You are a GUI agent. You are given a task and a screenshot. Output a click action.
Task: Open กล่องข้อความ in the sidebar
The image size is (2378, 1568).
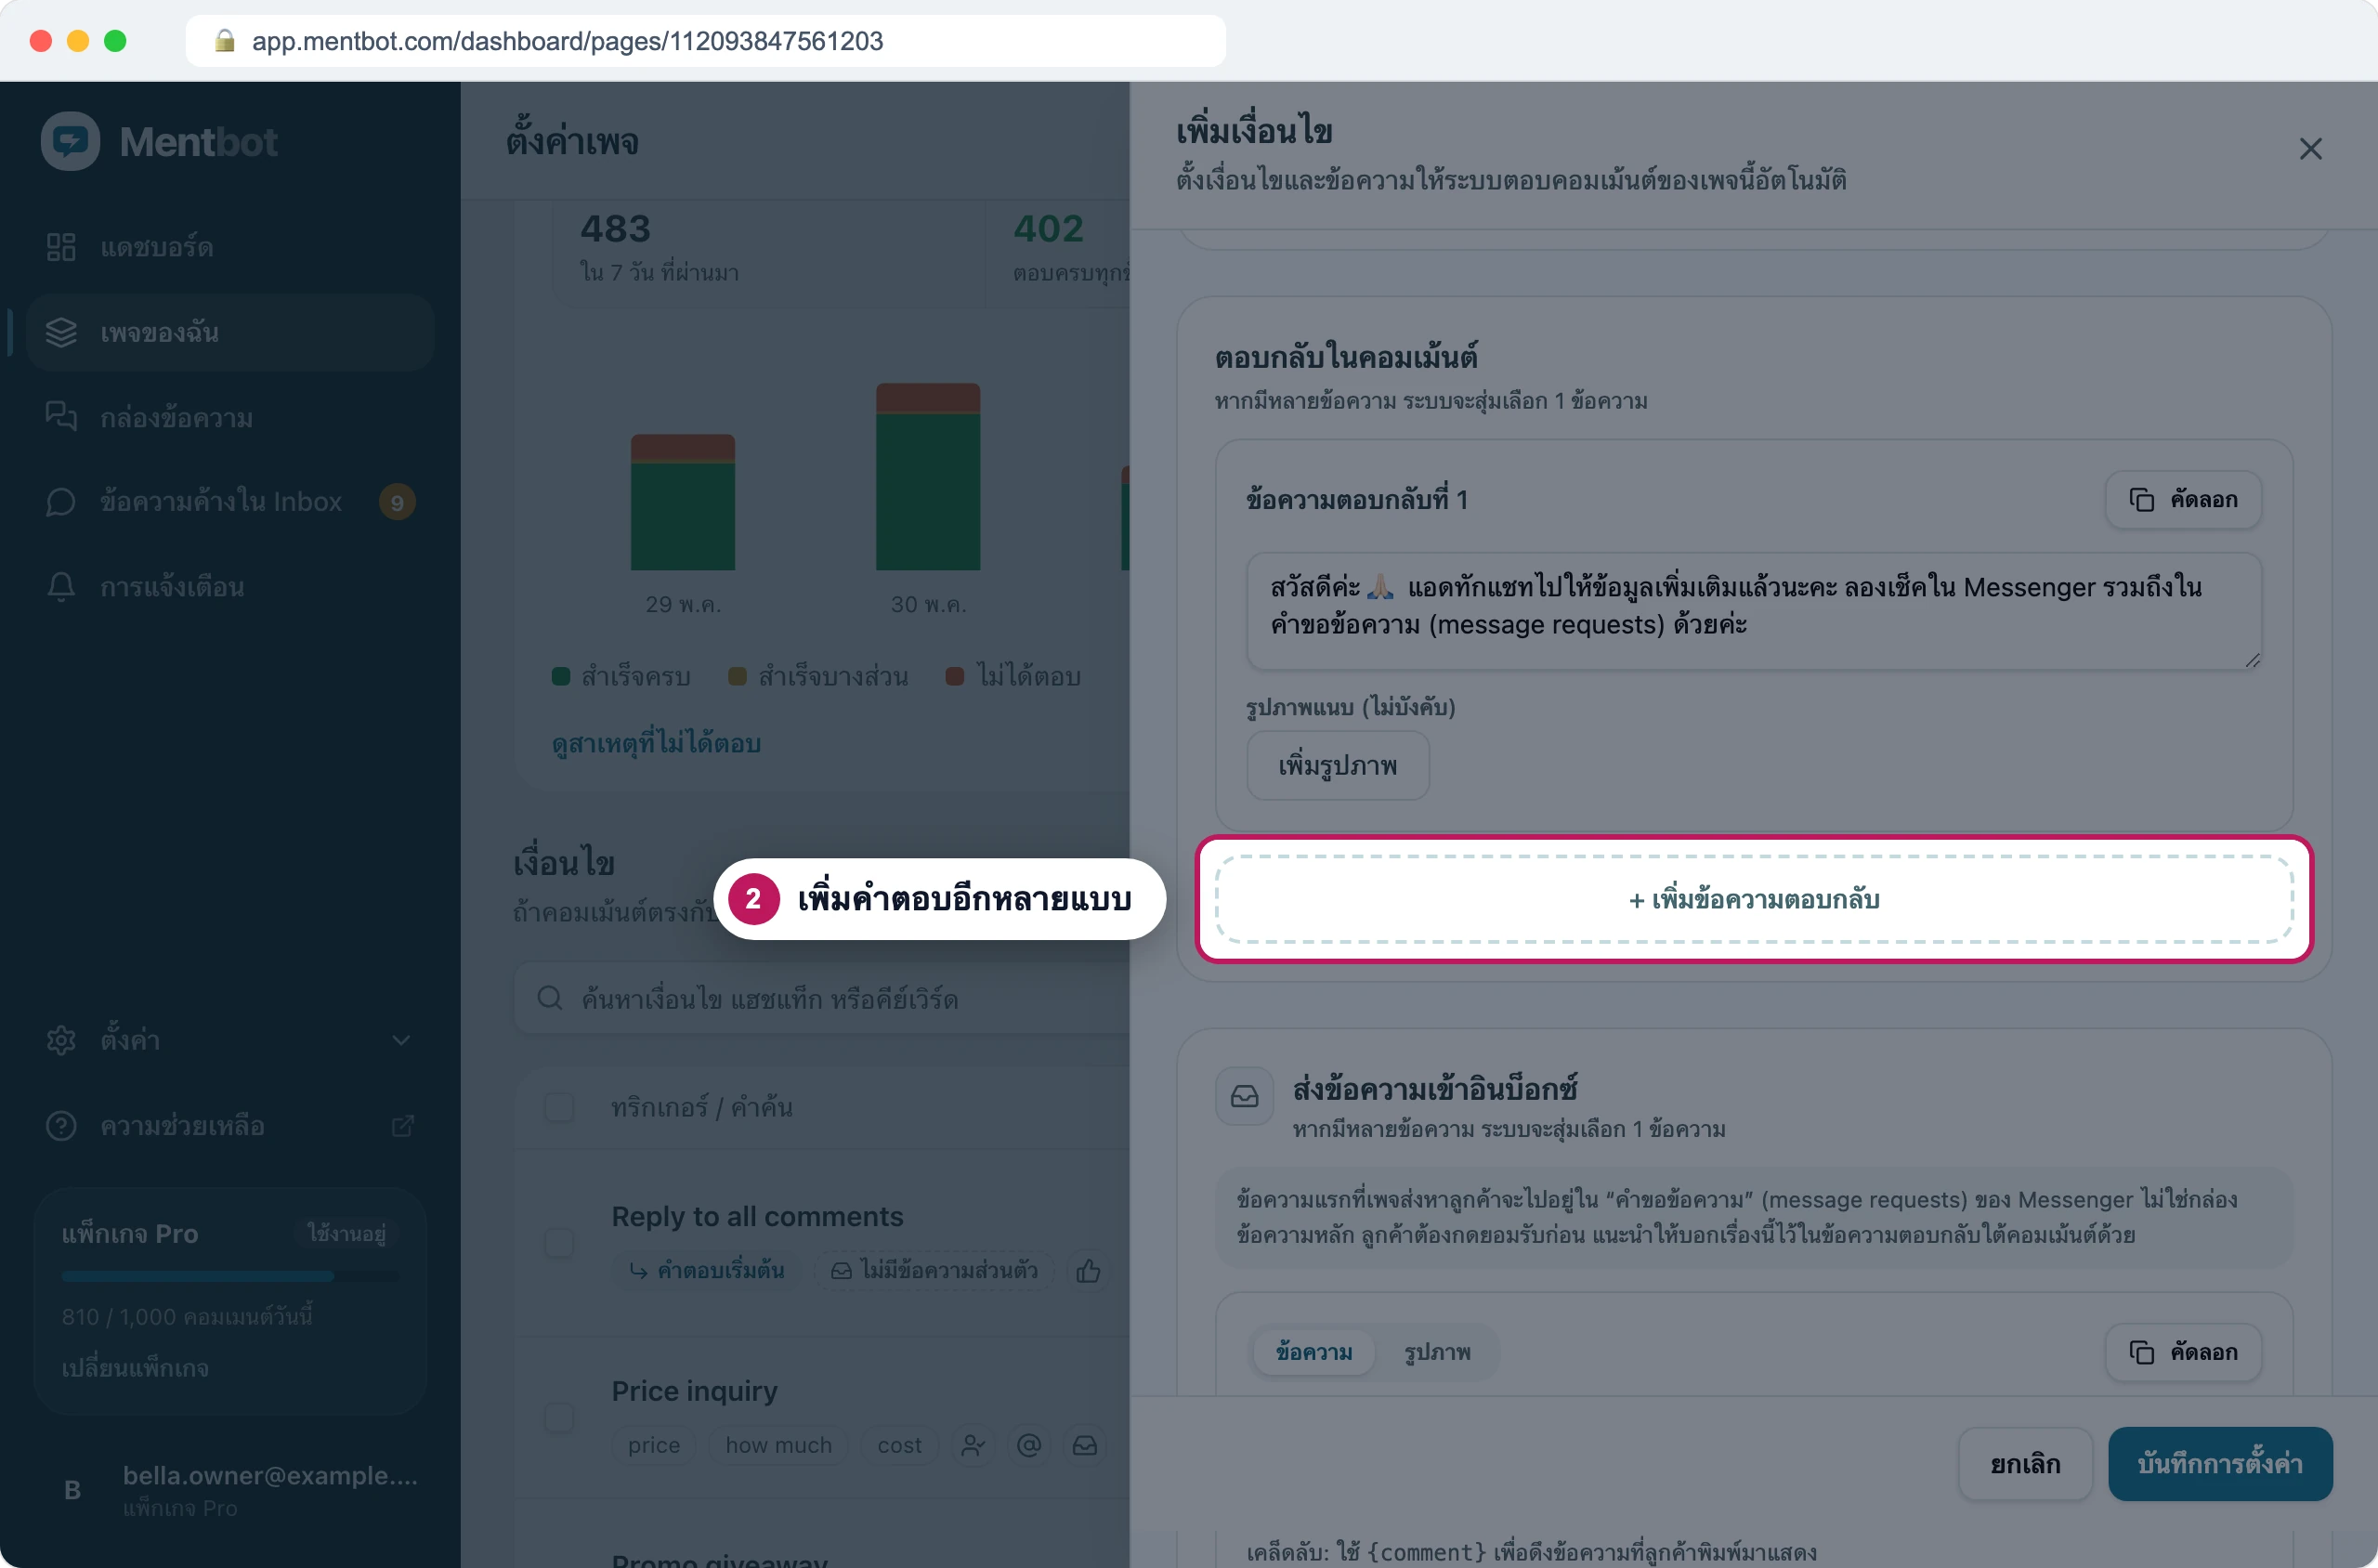[x=230, y=417]
